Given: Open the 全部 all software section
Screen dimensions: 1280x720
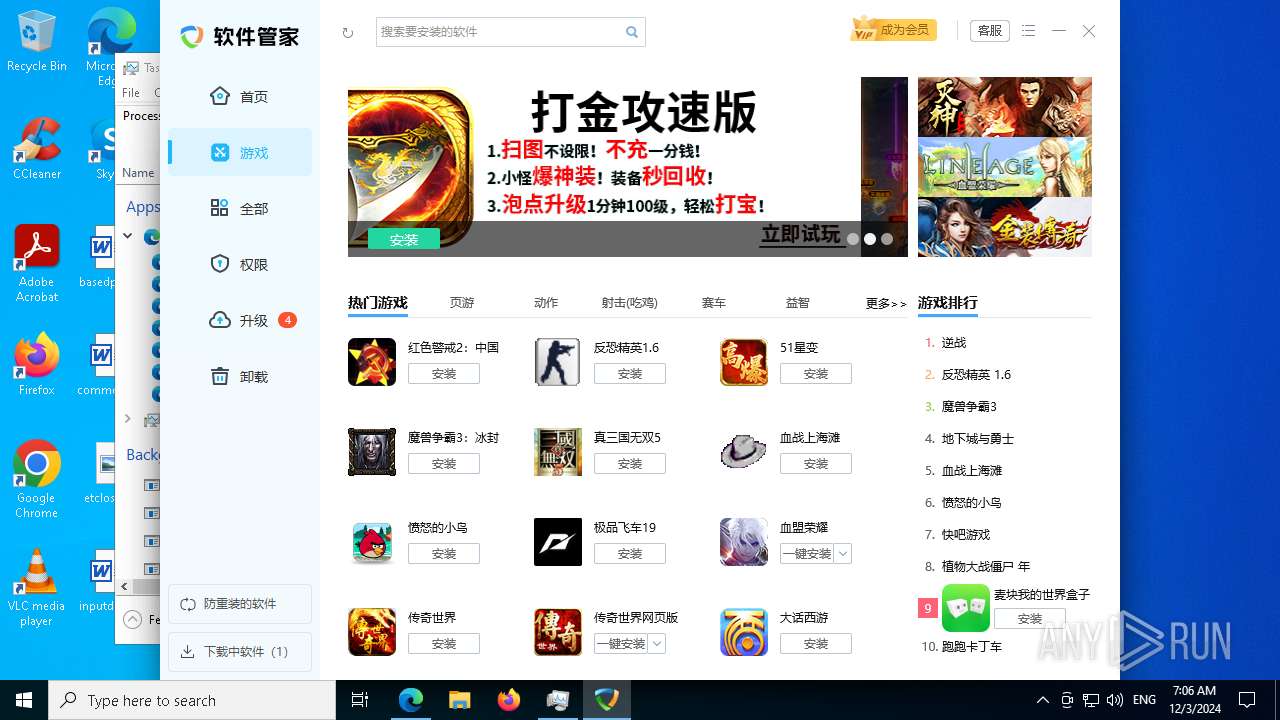Looking at the screenshot, I should pyautogui.click(x=240, y=208).
